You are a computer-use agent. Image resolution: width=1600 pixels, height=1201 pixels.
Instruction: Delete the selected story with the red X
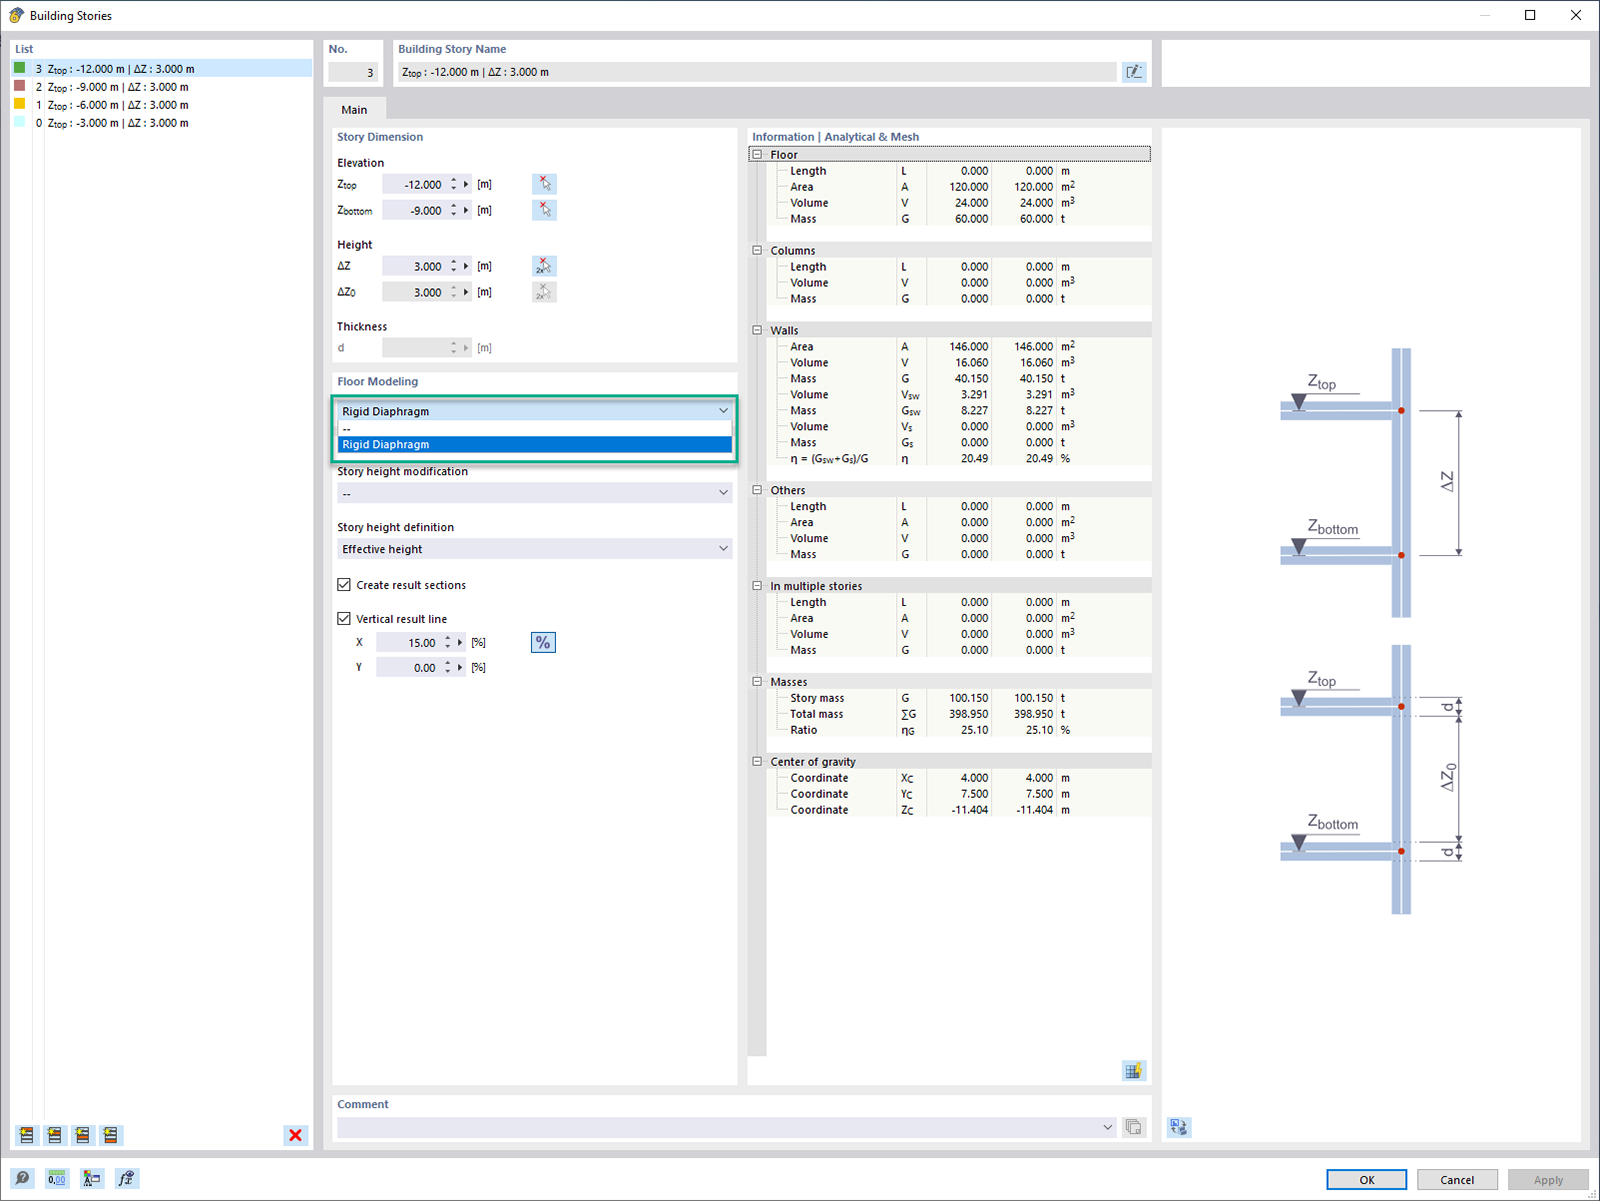(295, 1135)
